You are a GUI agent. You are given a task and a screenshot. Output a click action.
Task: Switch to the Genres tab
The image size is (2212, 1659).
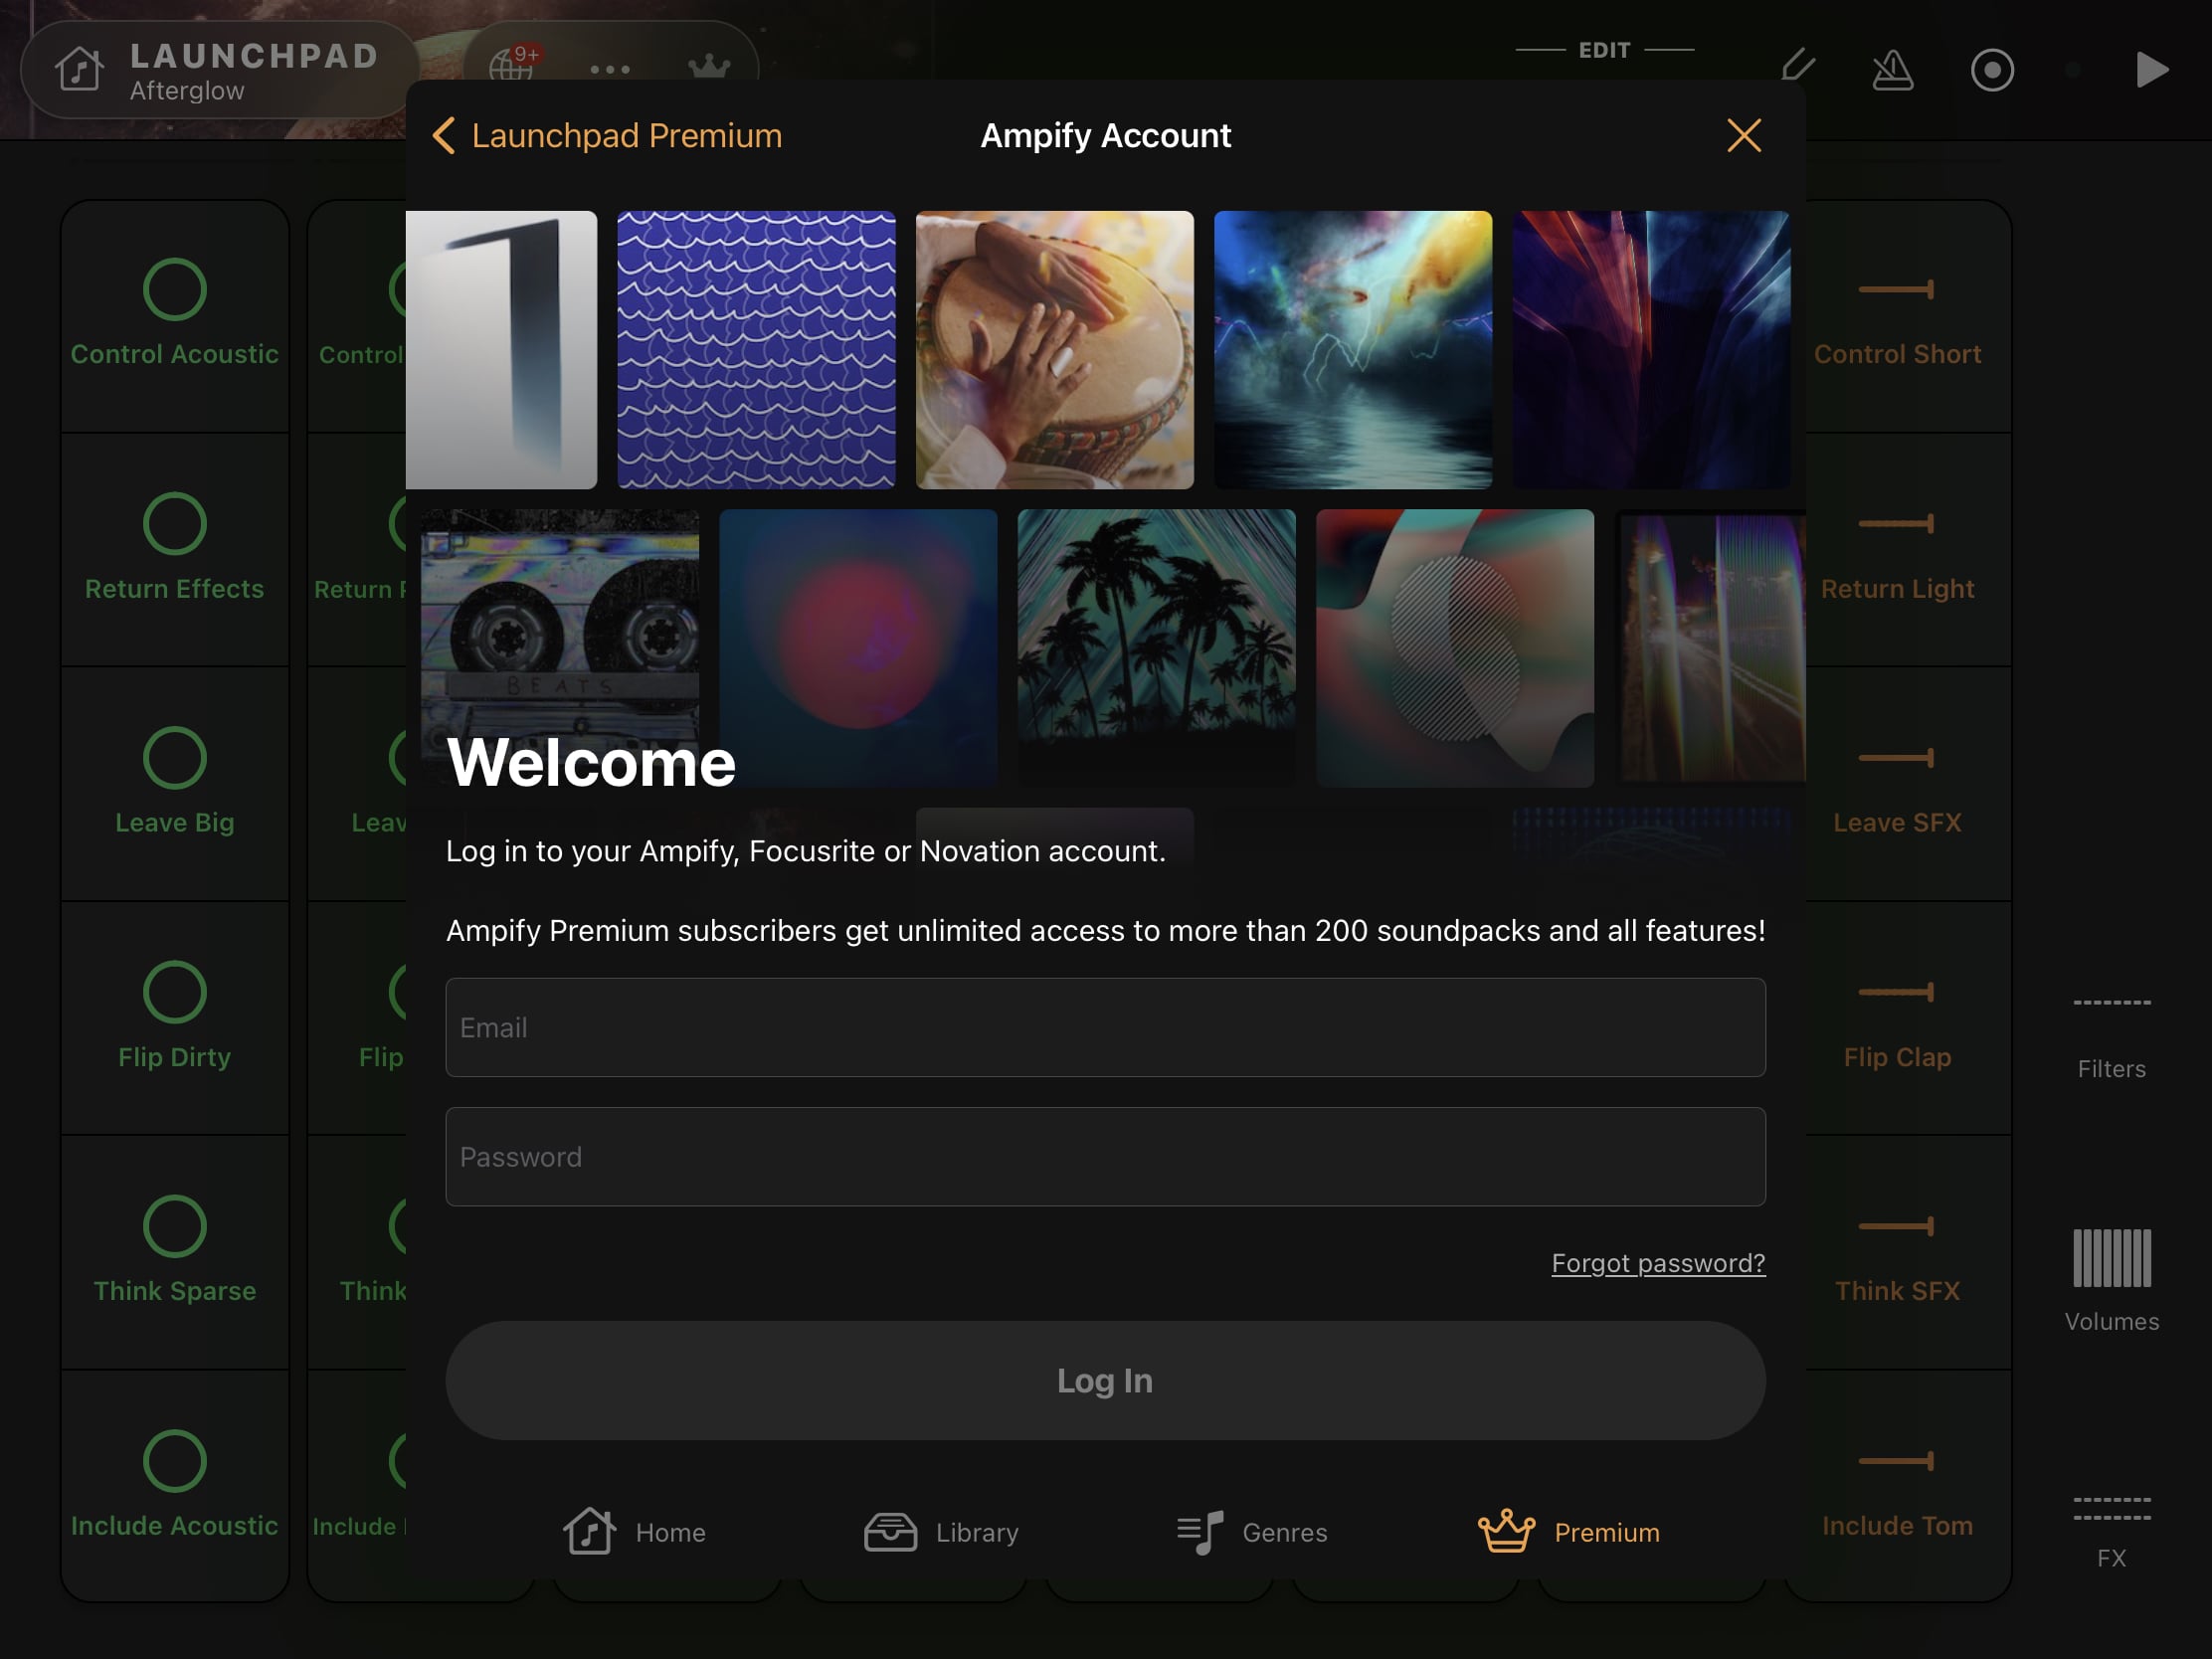click(x=1252, y=1531)
